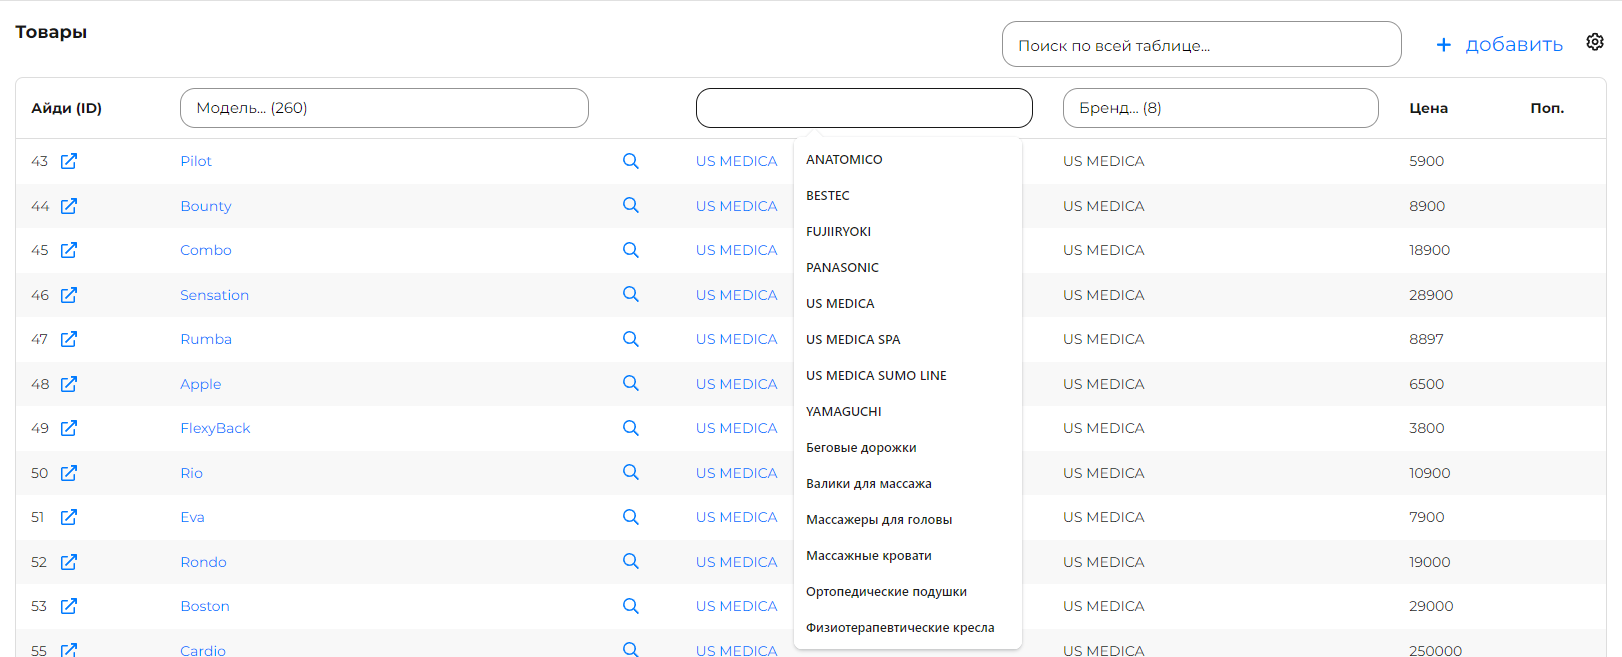This screenshot has height=657, width=1622.
Task: Select BESTEC from the dropdown list
Action: coord(908,196)
